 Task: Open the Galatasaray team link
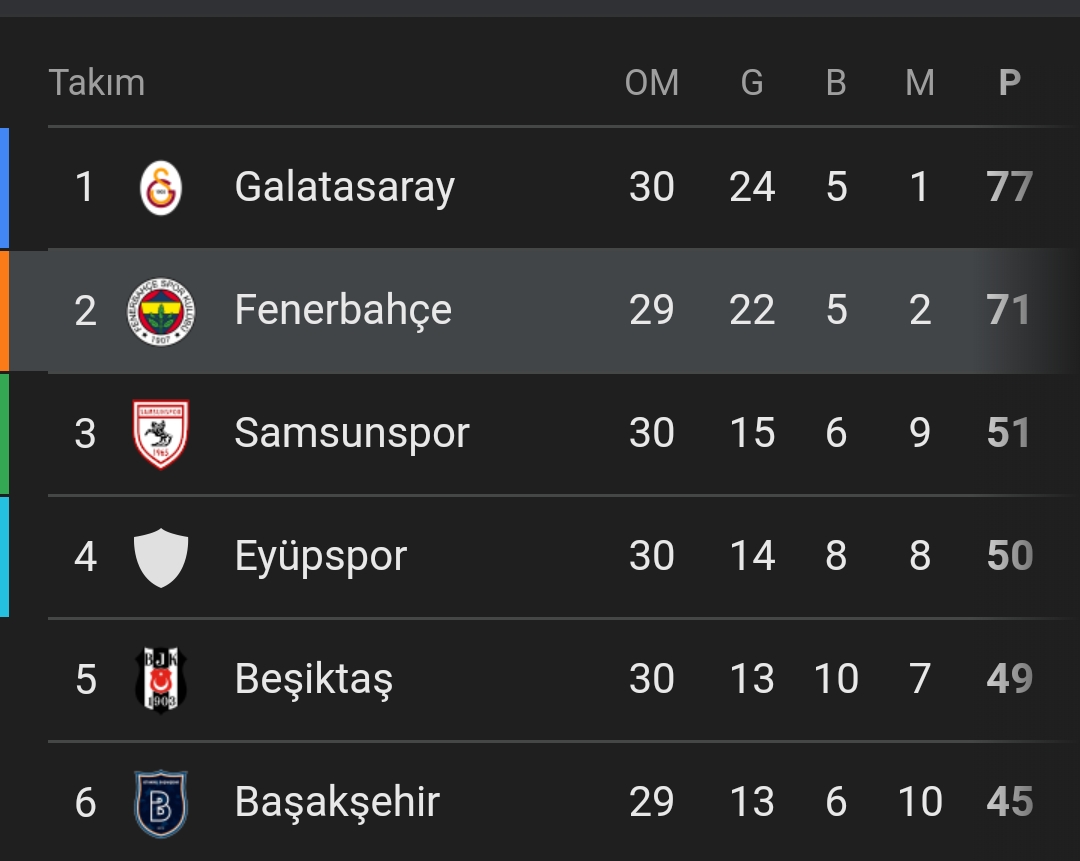[x=344, y=188]
